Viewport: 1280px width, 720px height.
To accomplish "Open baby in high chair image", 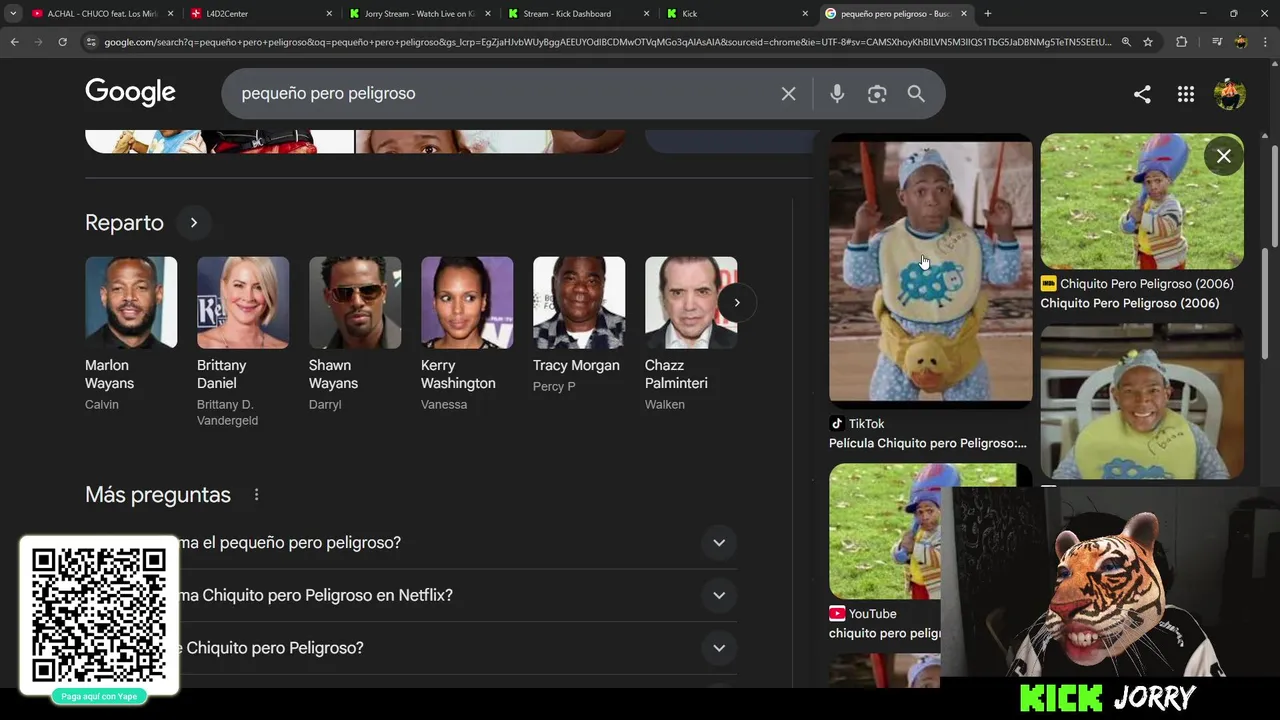I will (x=1142, y=402).
